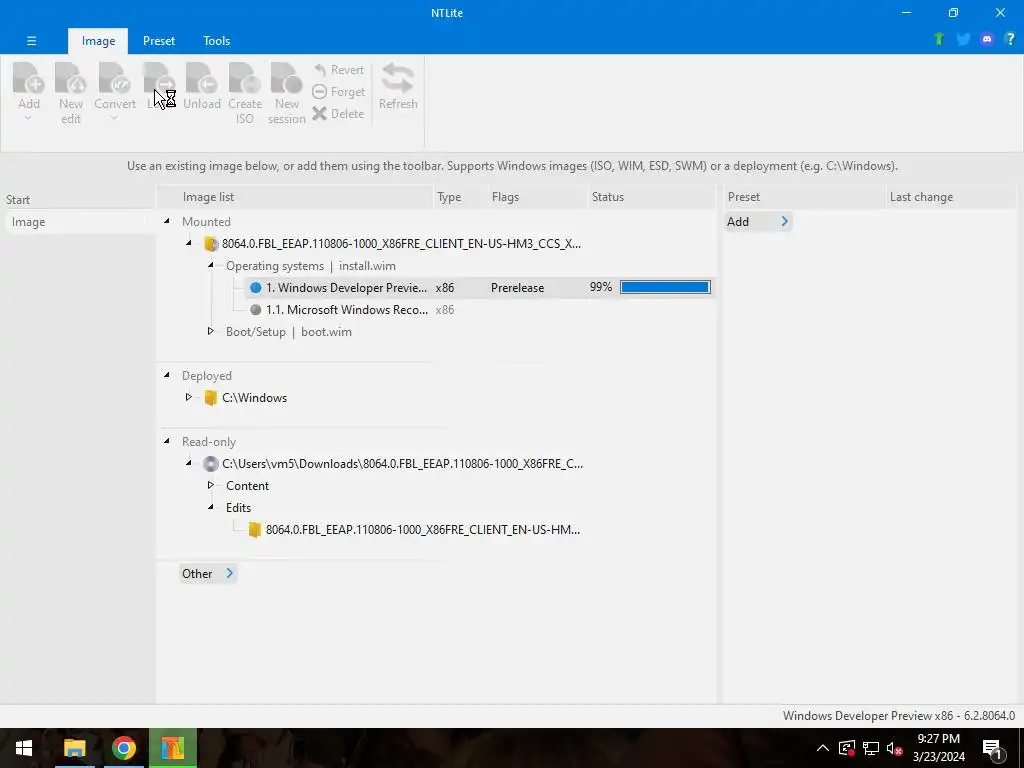Screen dimensions: 1024x768
Task: Select Windows Developer Preview image row
Action: pos(480,287)
